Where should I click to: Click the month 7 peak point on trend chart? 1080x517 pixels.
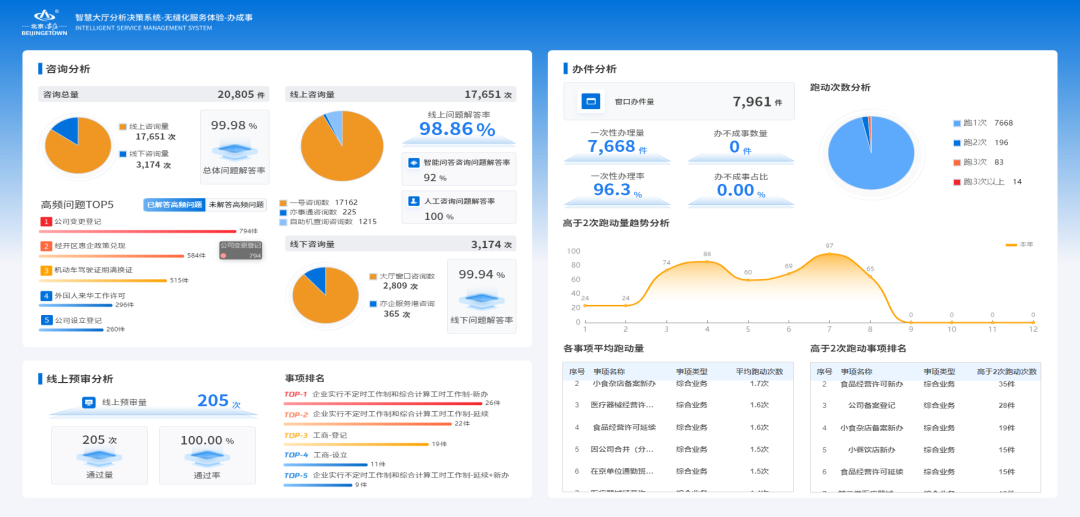point(829,254)
